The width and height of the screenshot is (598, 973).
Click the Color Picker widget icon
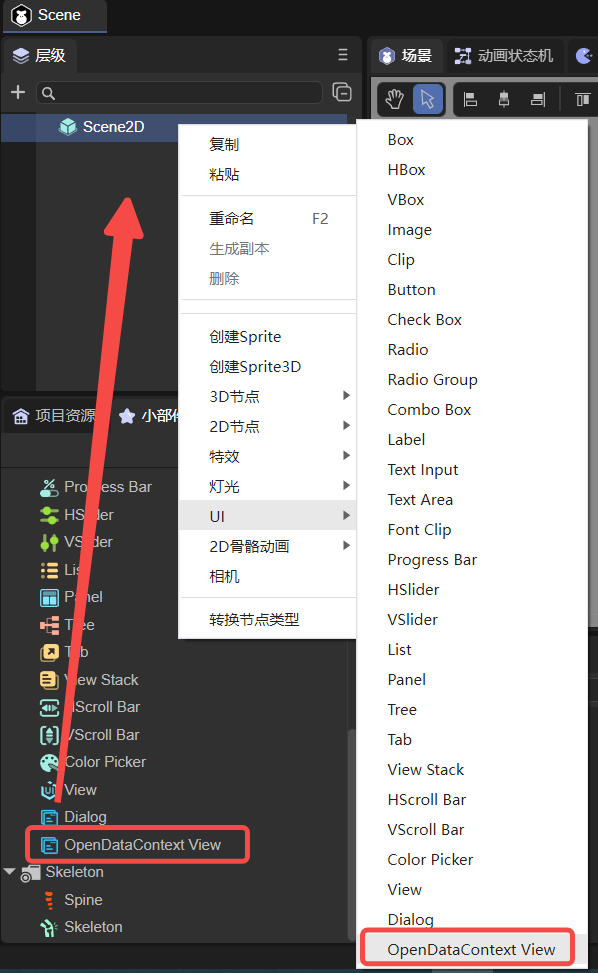49,763
